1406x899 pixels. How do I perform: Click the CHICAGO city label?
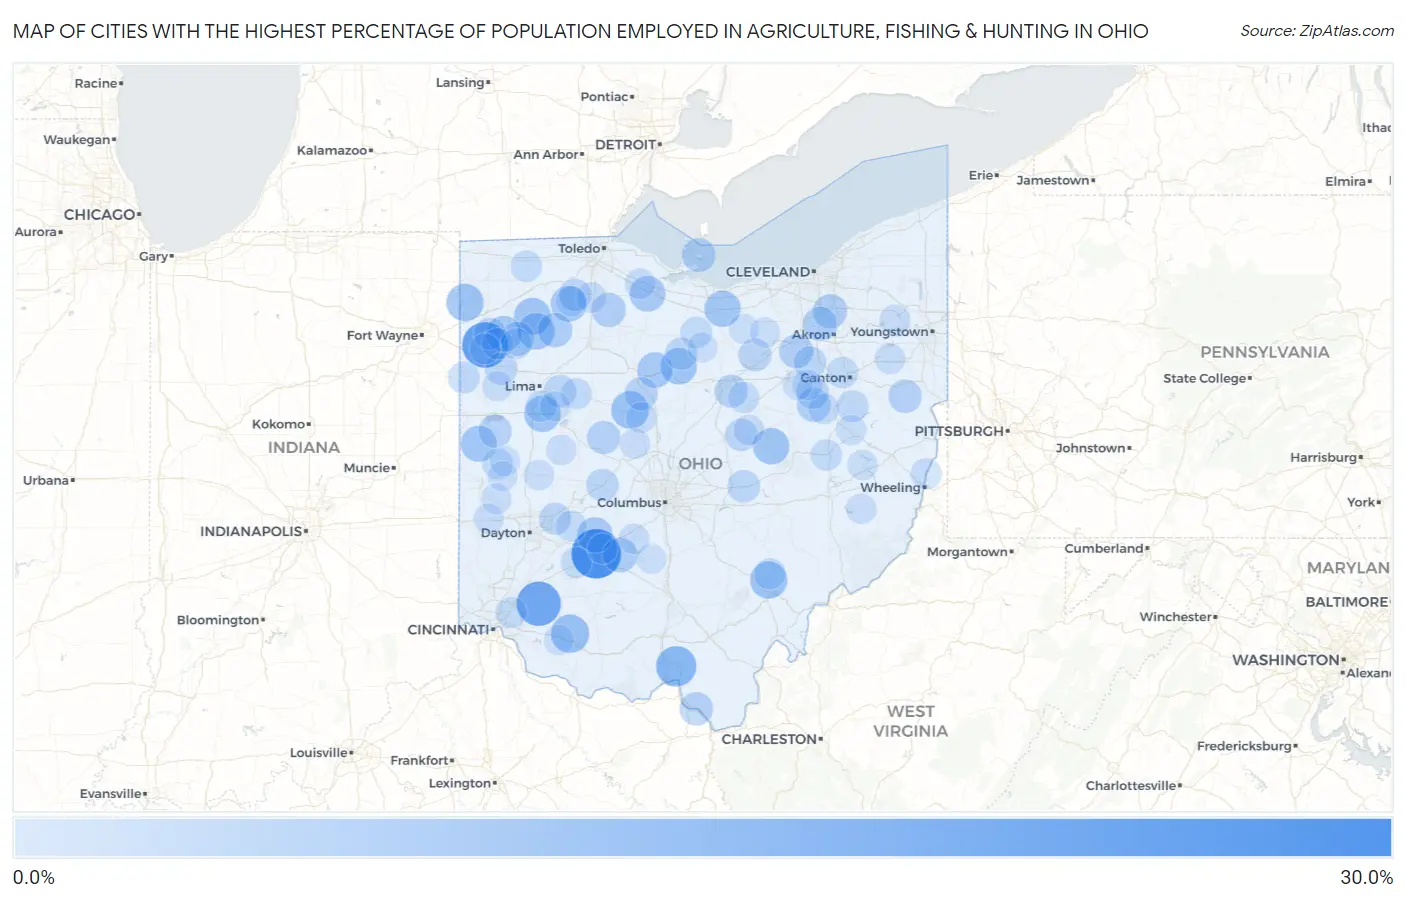click(x=99, y=215)
